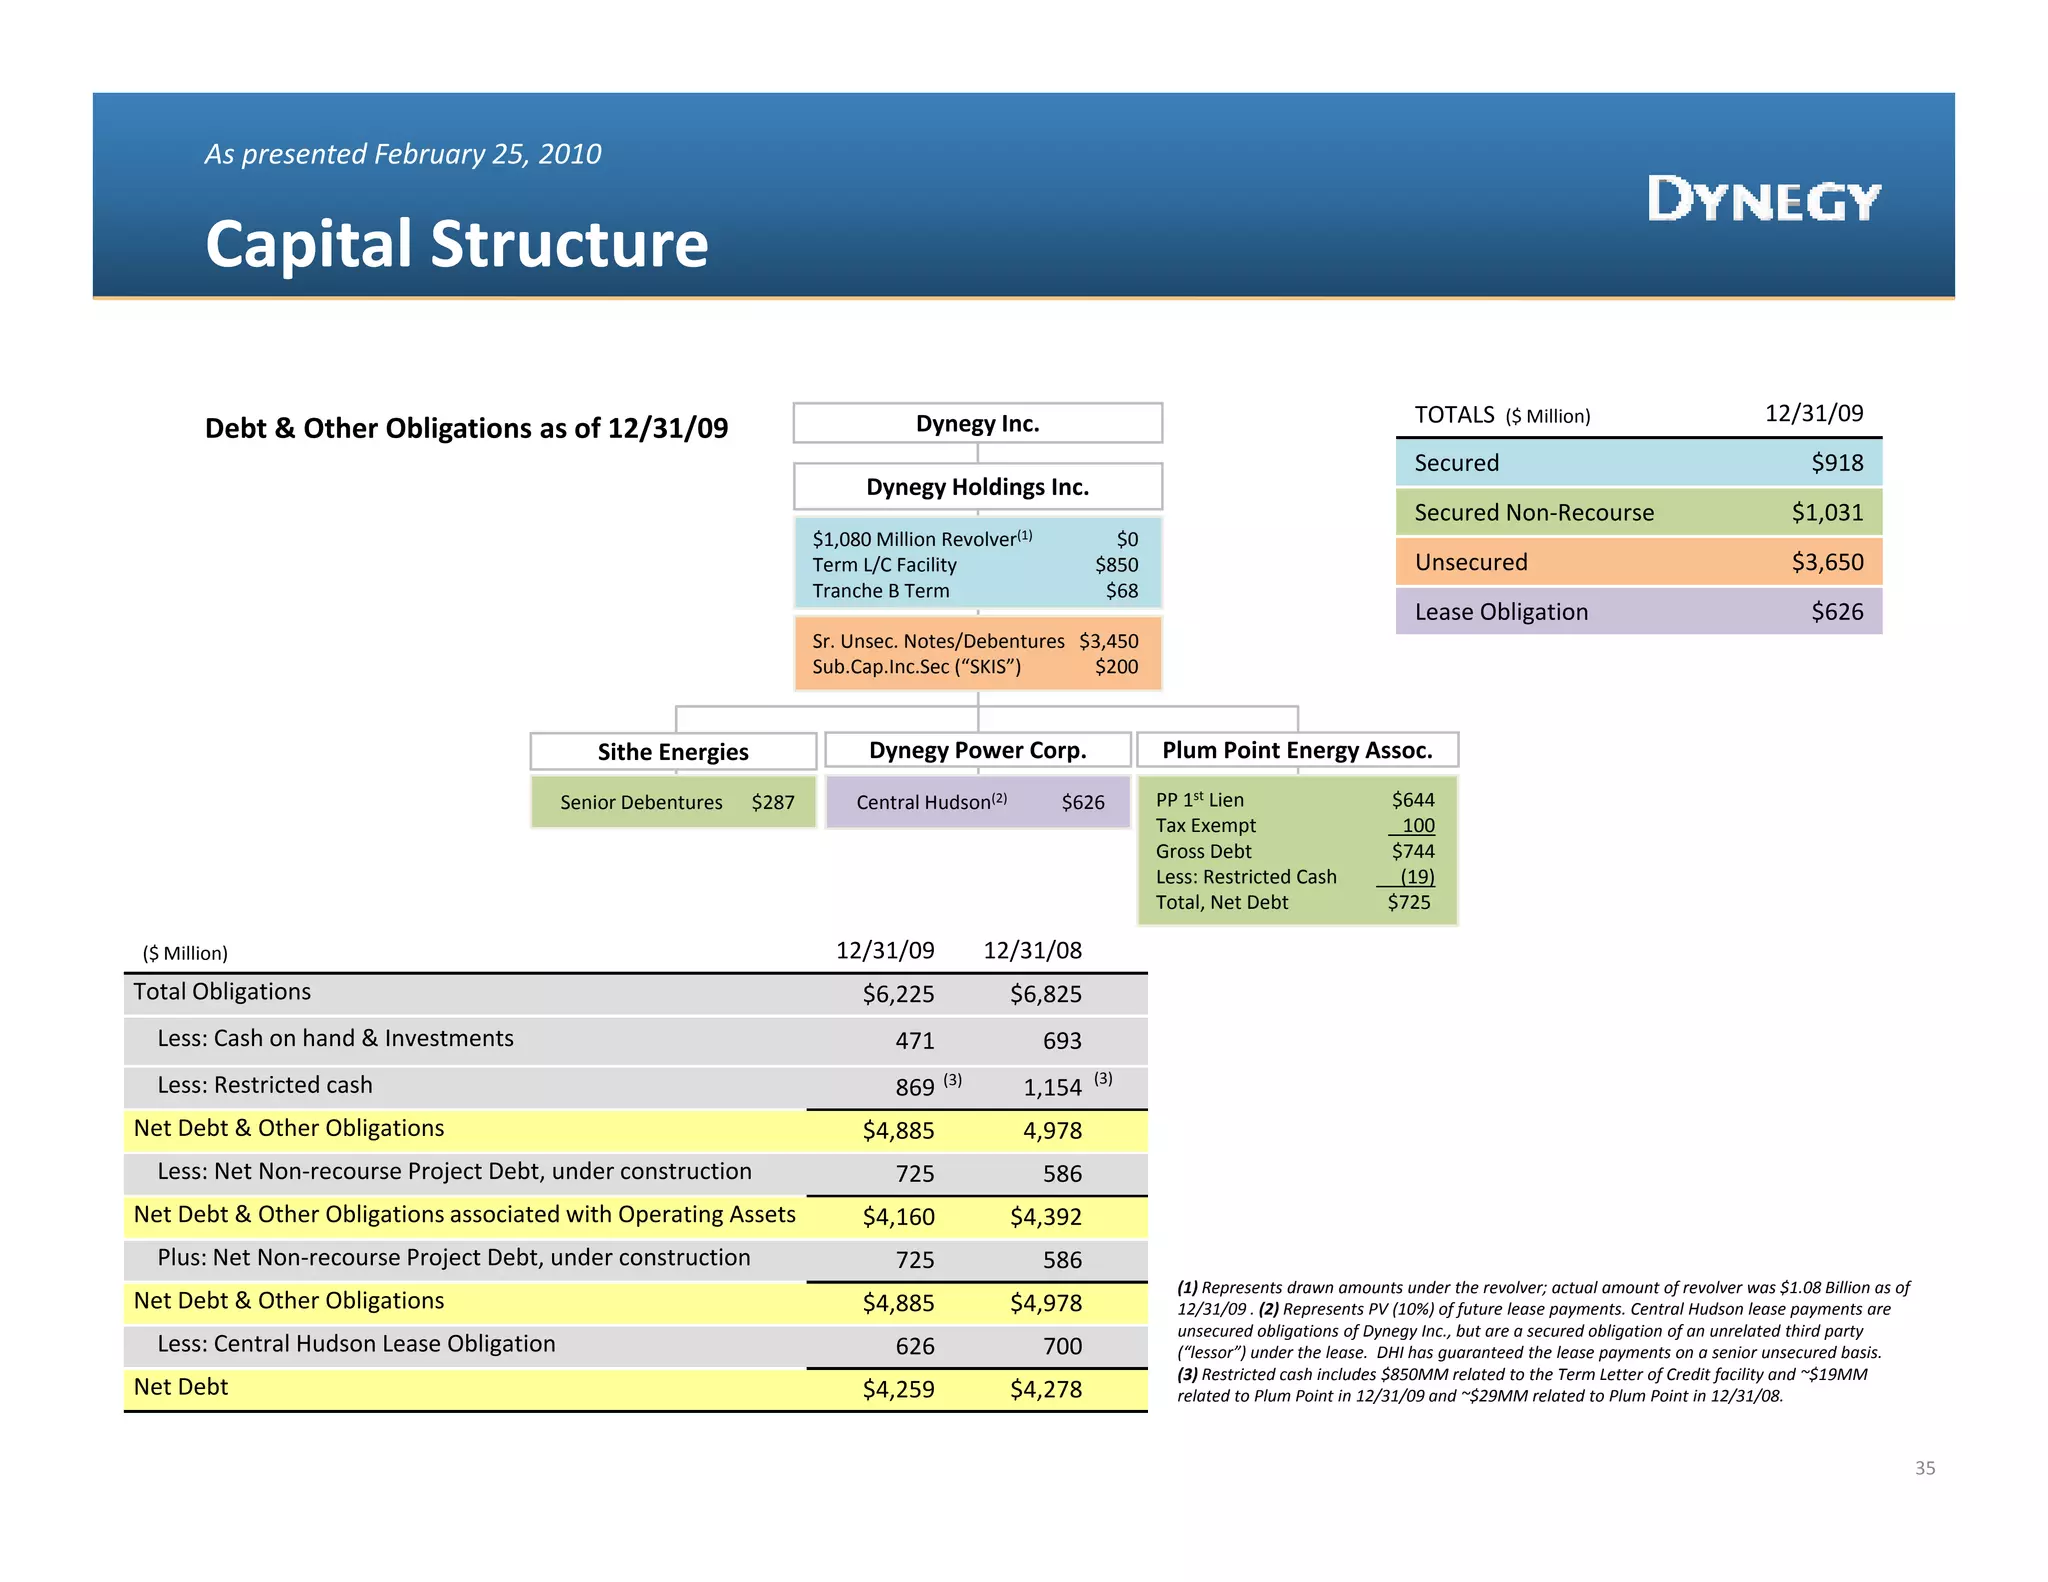Click the Central Hudson $626 entry

[980, 802]
